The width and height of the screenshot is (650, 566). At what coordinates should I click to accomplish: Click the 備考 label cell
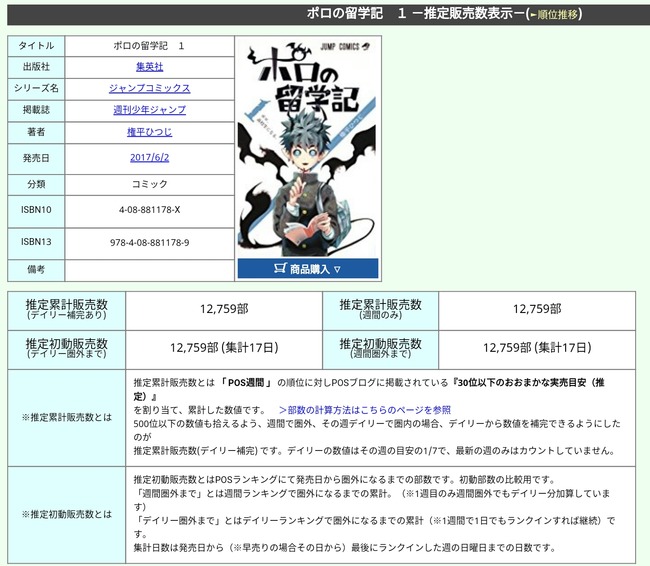click(x=36, y=270)
